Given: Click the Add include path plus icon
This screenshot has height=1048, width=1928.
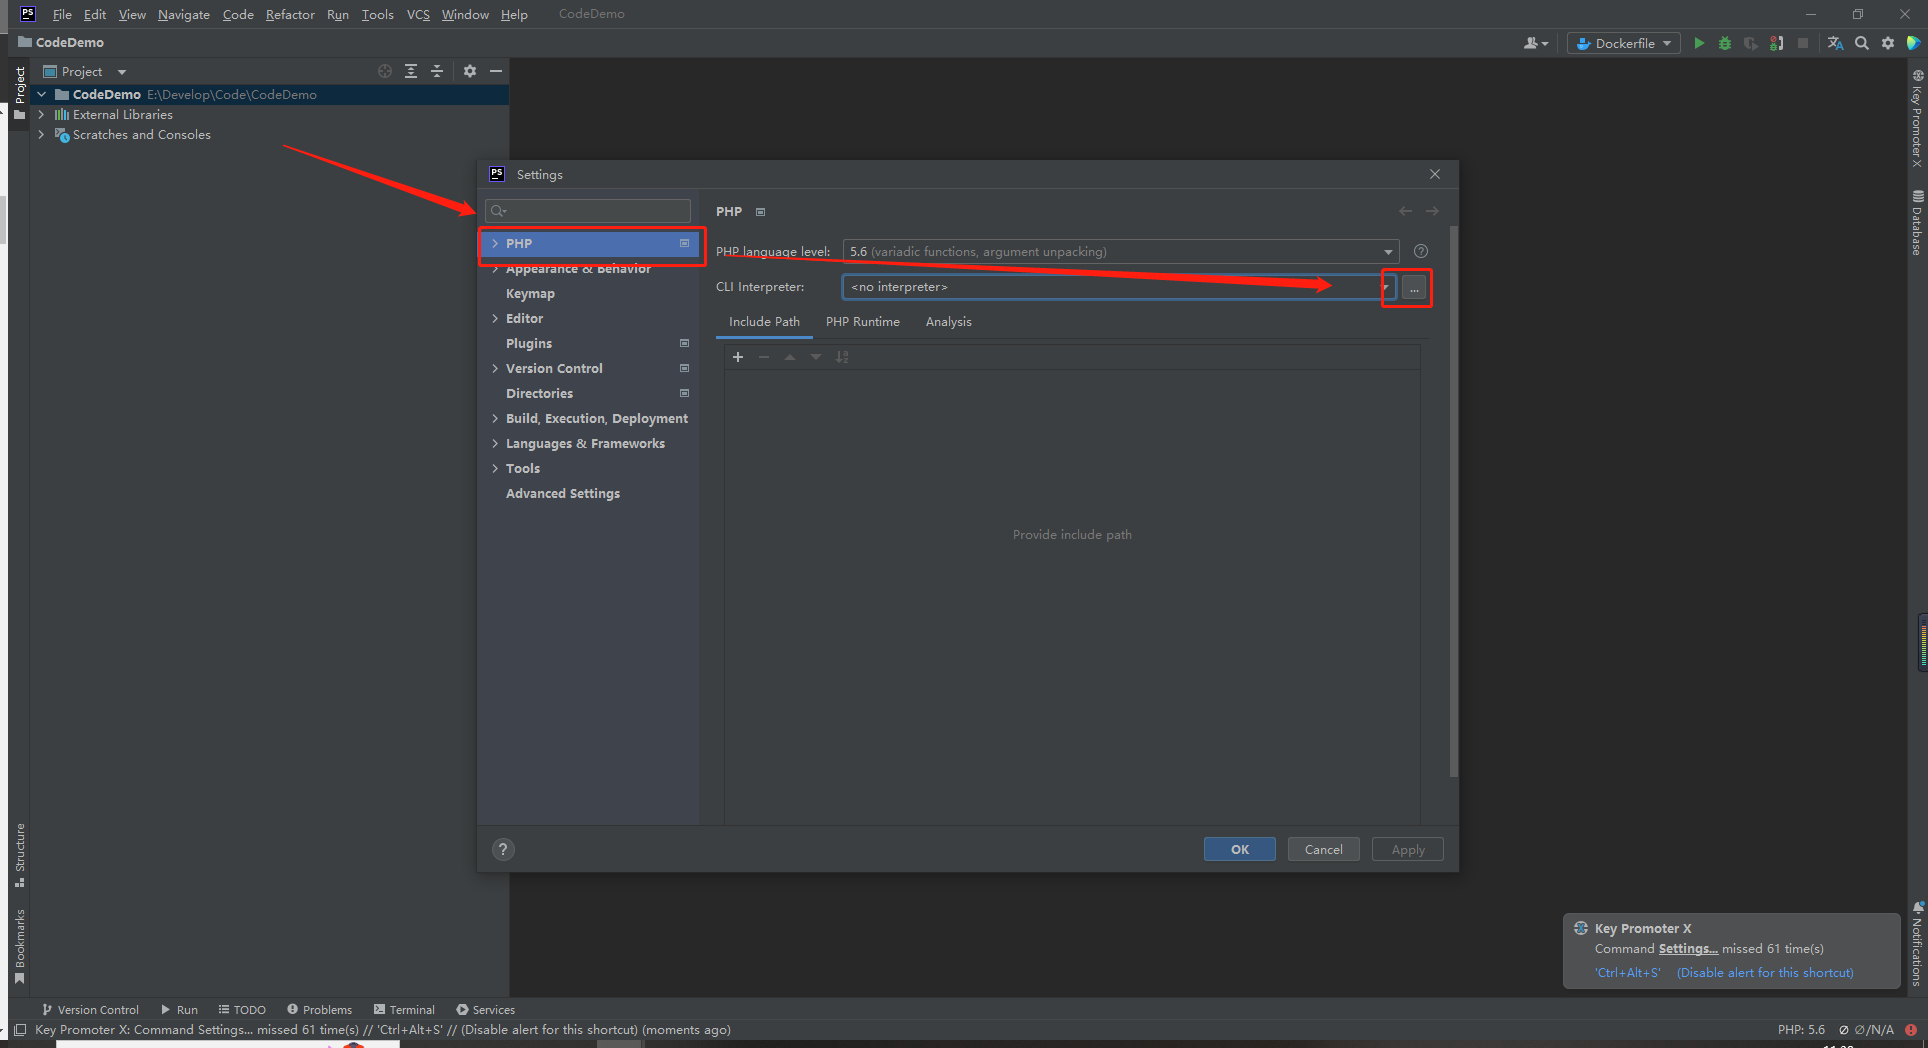Looking at the screenshot, I should click(x=738, y=357).
